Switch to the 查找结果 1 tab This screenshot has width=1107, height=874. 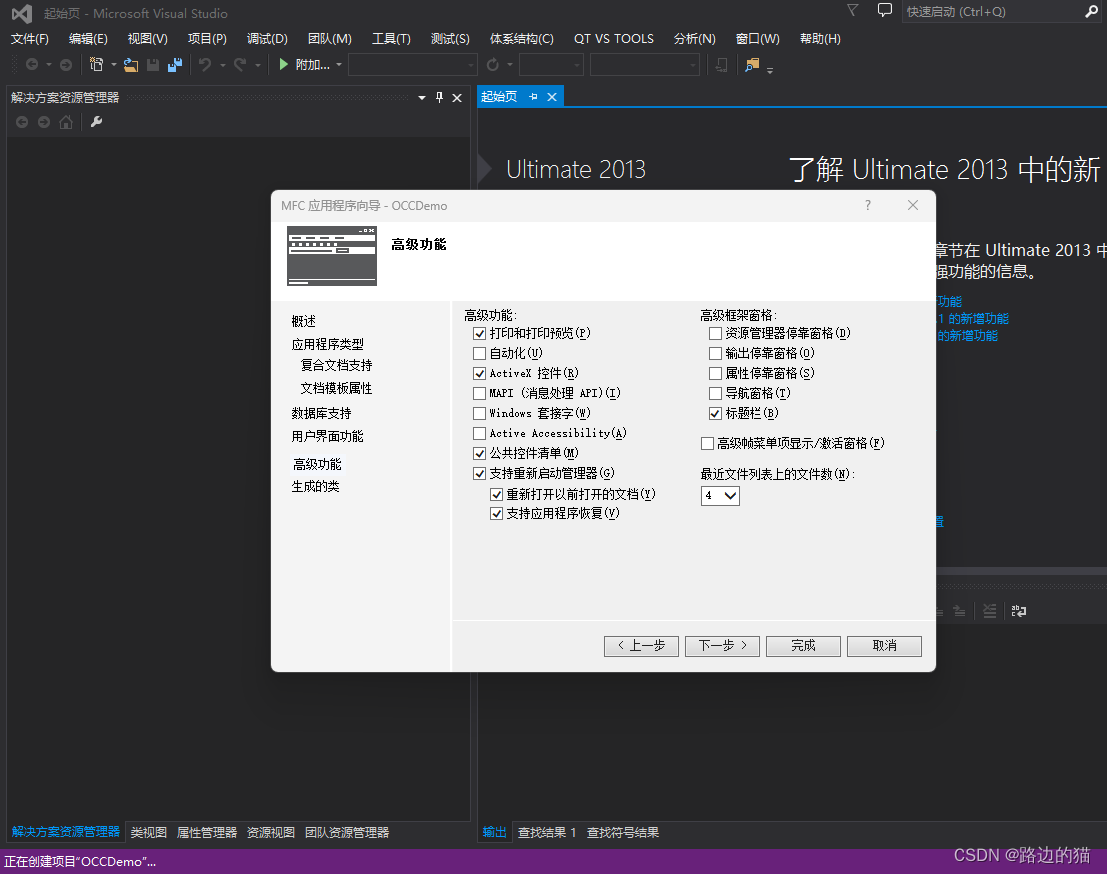click(x=546, y=832)
